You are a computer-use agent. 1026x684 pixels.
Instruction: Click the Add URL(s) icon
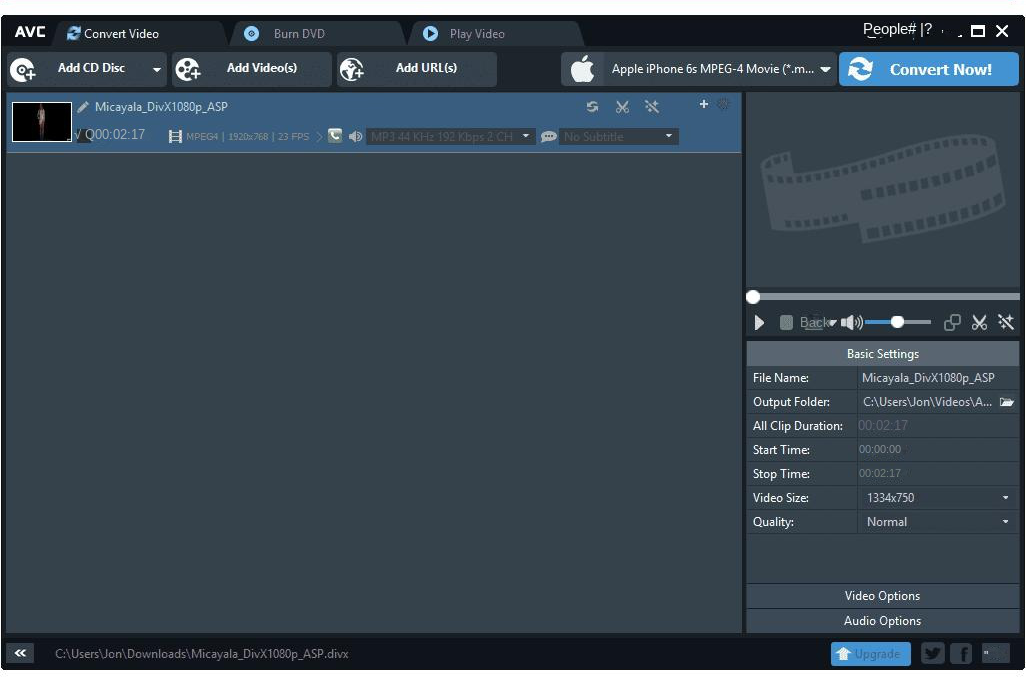[352, 69]
